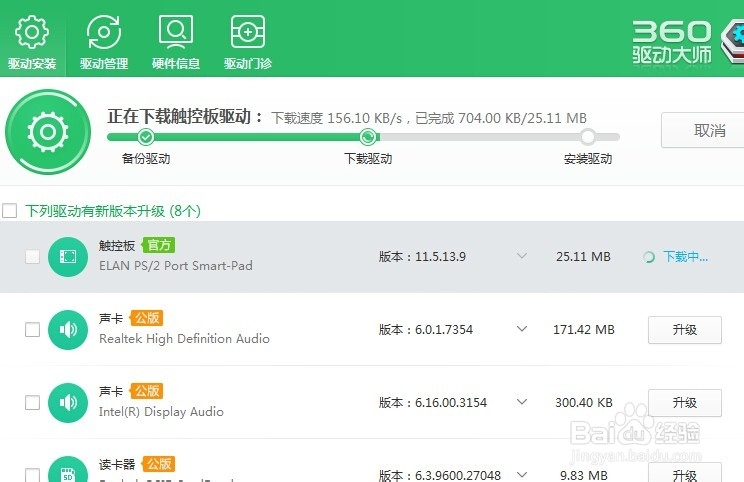Go to the 驱动门诊 tab
744x482 pixels.
248,43
